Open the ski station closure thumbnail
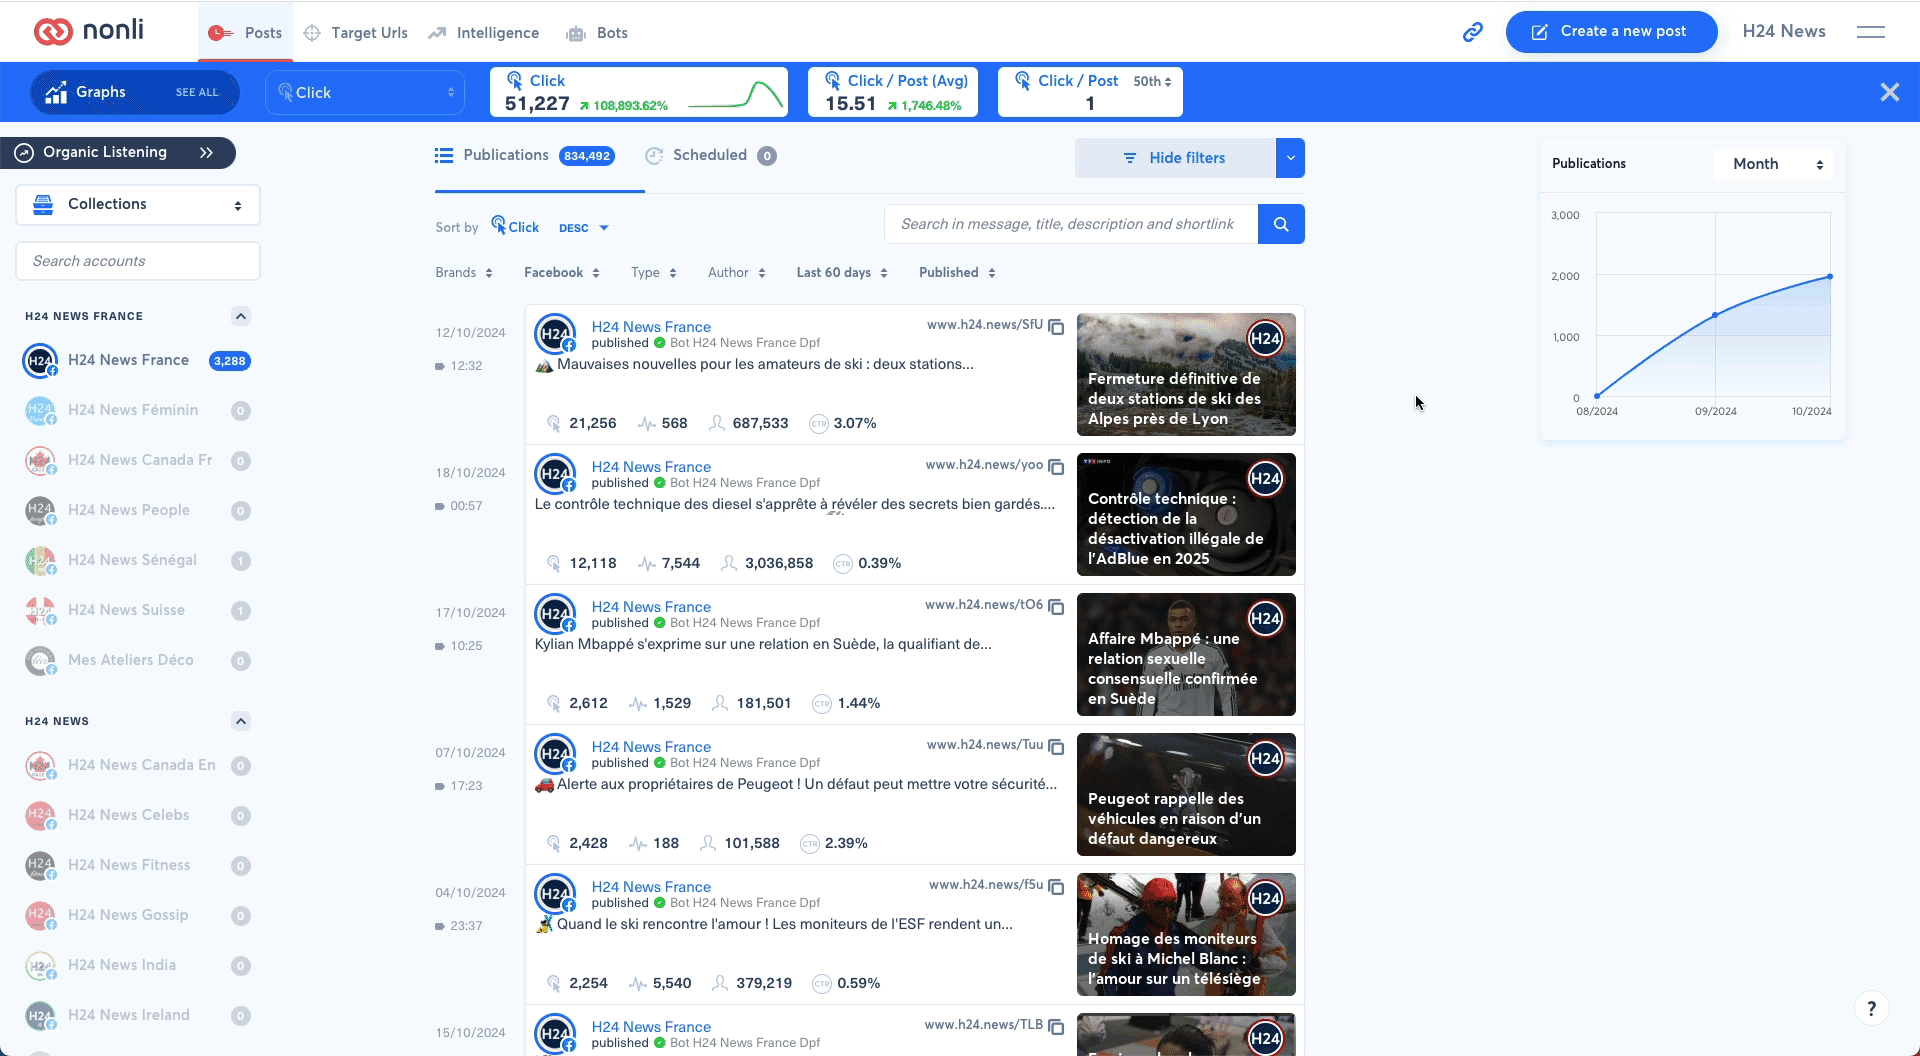This screenshot has height=1056, width=1920. [x=1186, y=374]
